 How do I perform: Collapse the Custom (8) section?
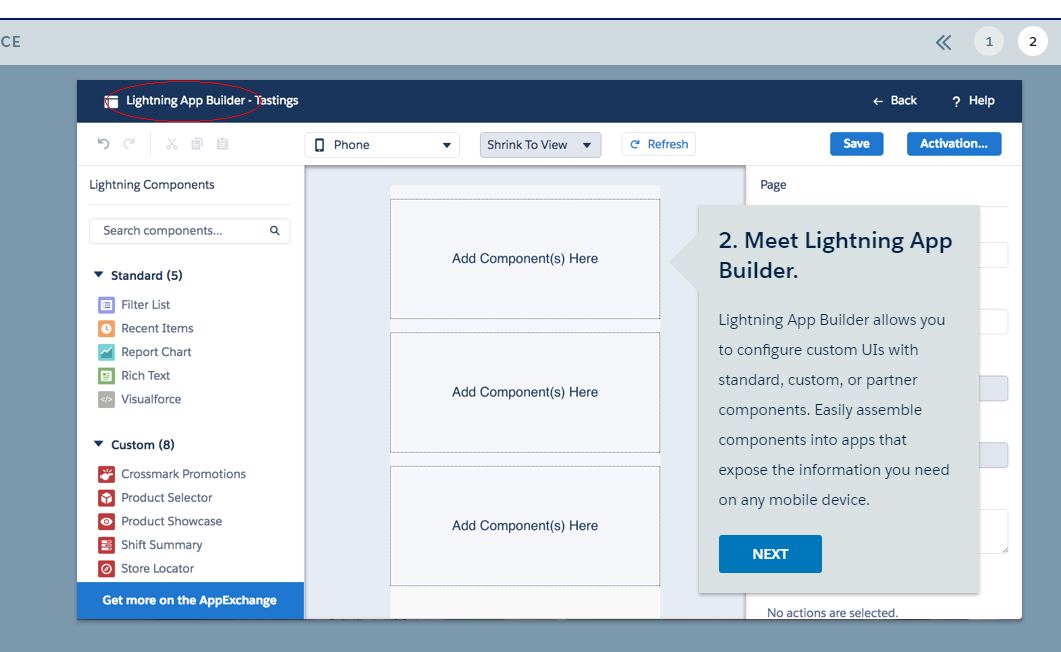pos(99,444)
